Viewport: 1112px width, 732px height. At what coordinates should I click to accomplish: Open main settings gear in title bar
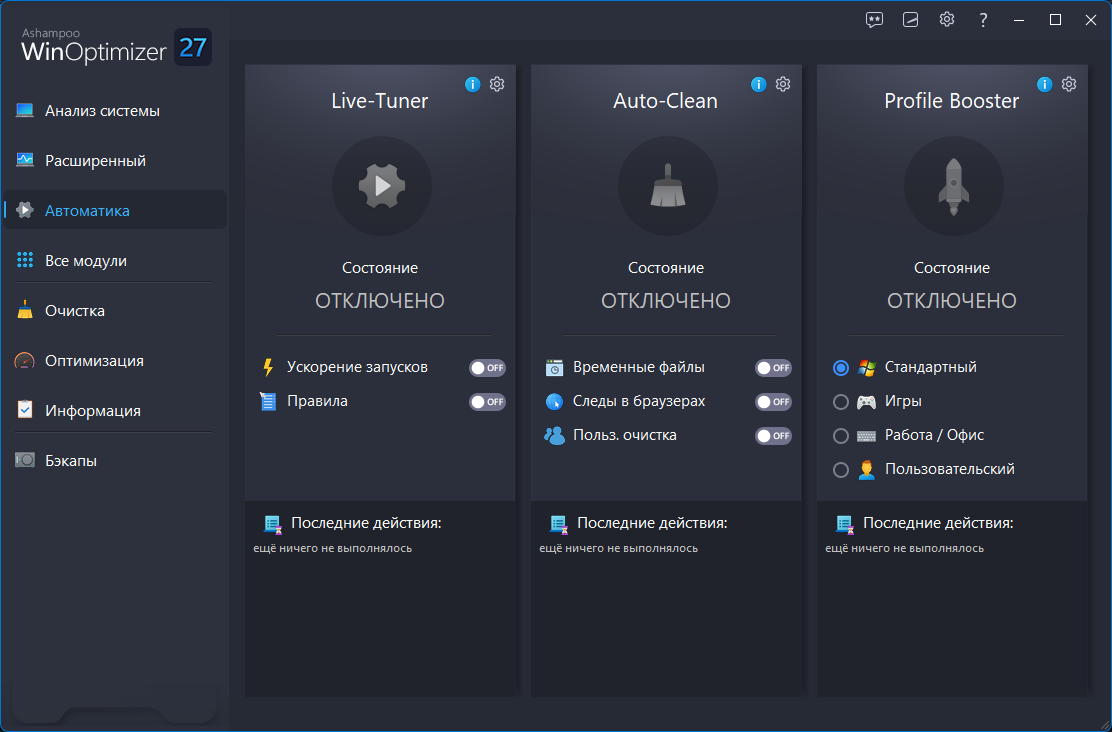(x=947, y=19)
